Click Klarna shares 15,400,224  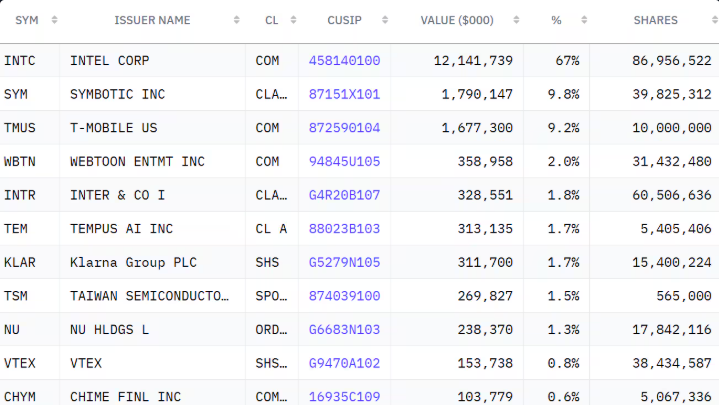(672, 262)
